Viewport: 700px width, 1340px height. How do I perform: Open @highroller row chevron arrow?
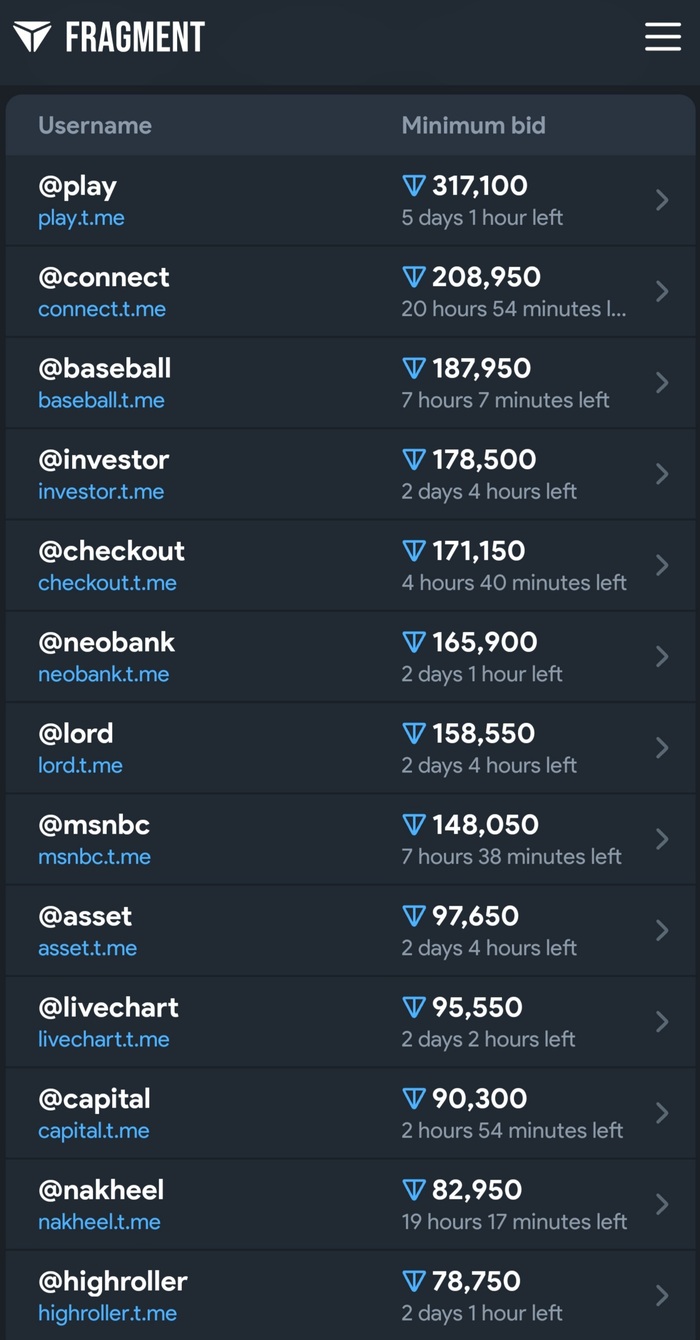(662, 1296)
